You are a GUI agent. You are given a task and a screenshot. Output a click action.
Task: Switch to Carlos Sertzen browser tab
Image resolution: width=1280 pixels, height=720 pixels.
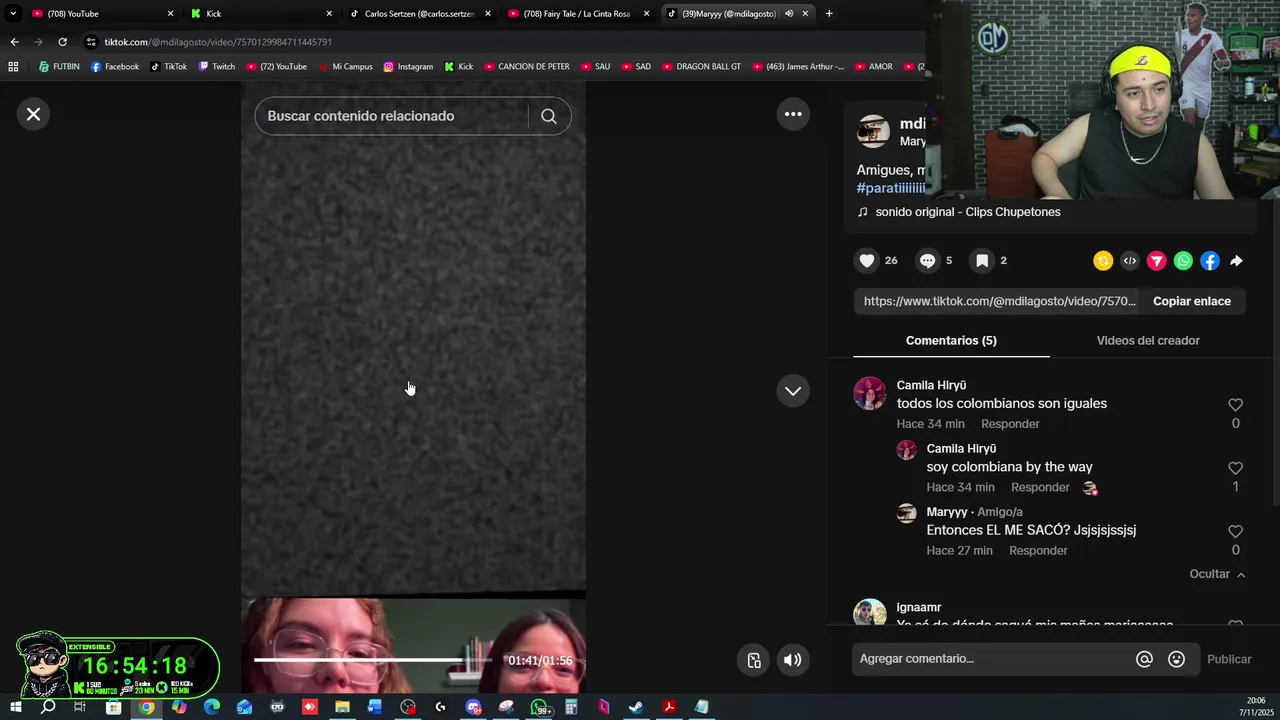click(419, 14)
